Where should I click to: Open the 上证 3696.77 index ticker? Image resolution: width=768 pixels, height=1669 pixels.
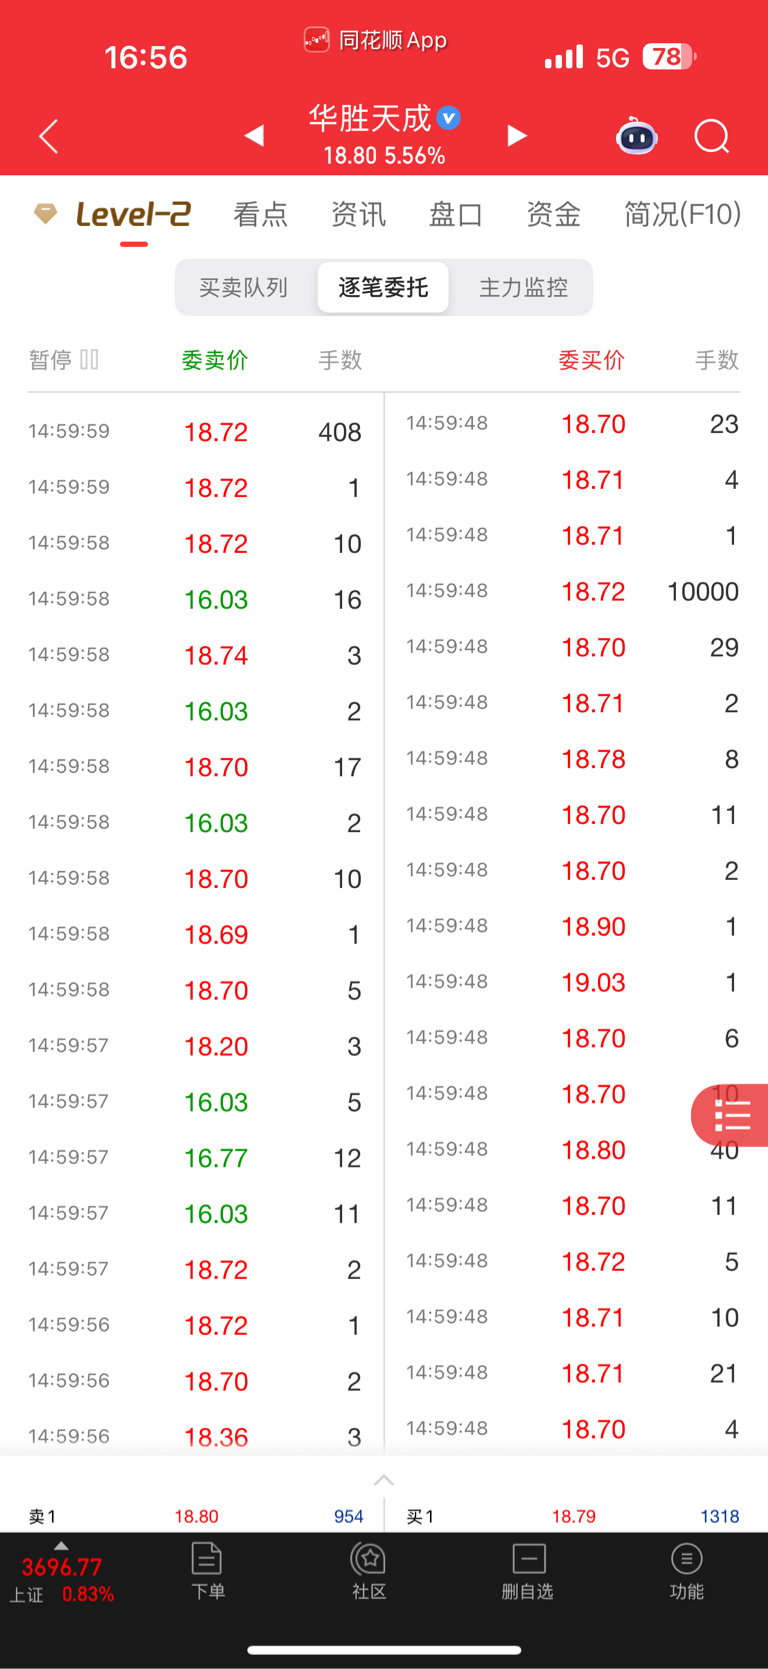tap(62, 1580)
